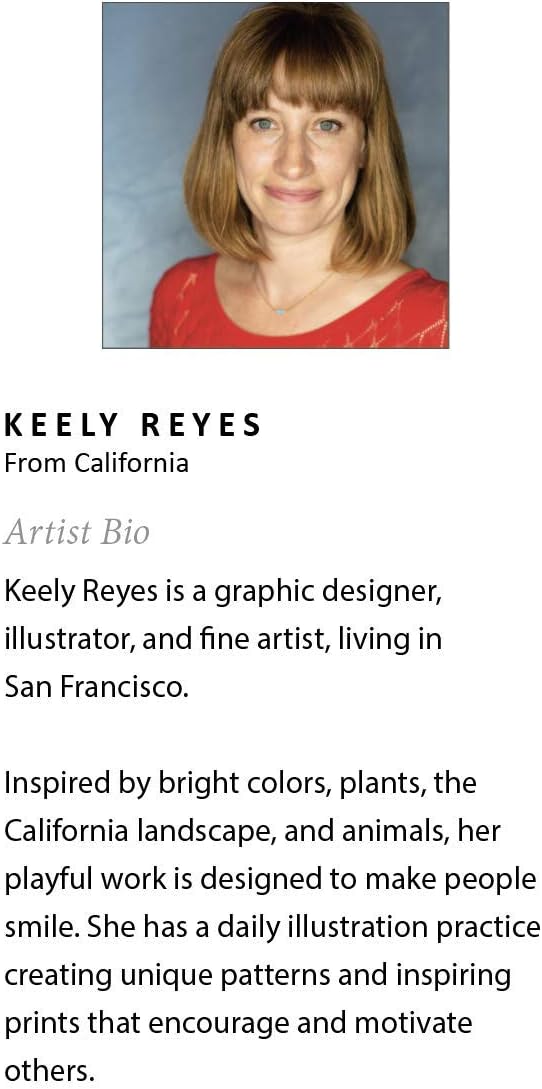Click the line 'playful work is designed to make people'
Image resolution: width=542 pixels, height=1089 pixels.
(x=270, y=880)
